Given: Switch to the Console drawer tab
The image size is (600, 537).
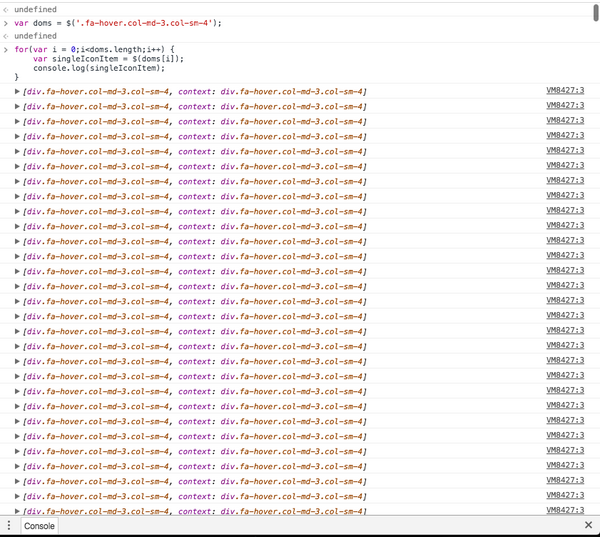Looking at the screenshot, I should click(39, 526).
